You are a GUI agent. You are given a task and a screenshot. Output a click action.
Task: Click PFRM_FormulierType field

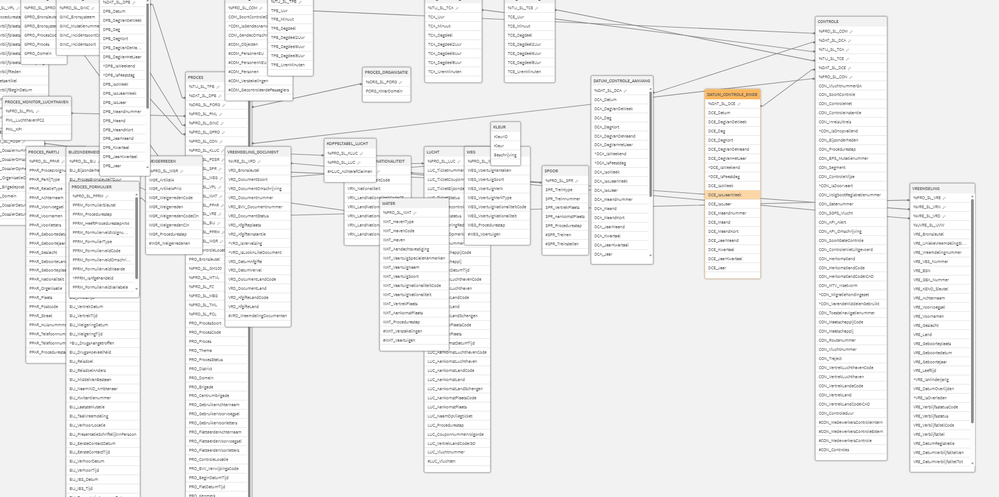pos(103,241)
